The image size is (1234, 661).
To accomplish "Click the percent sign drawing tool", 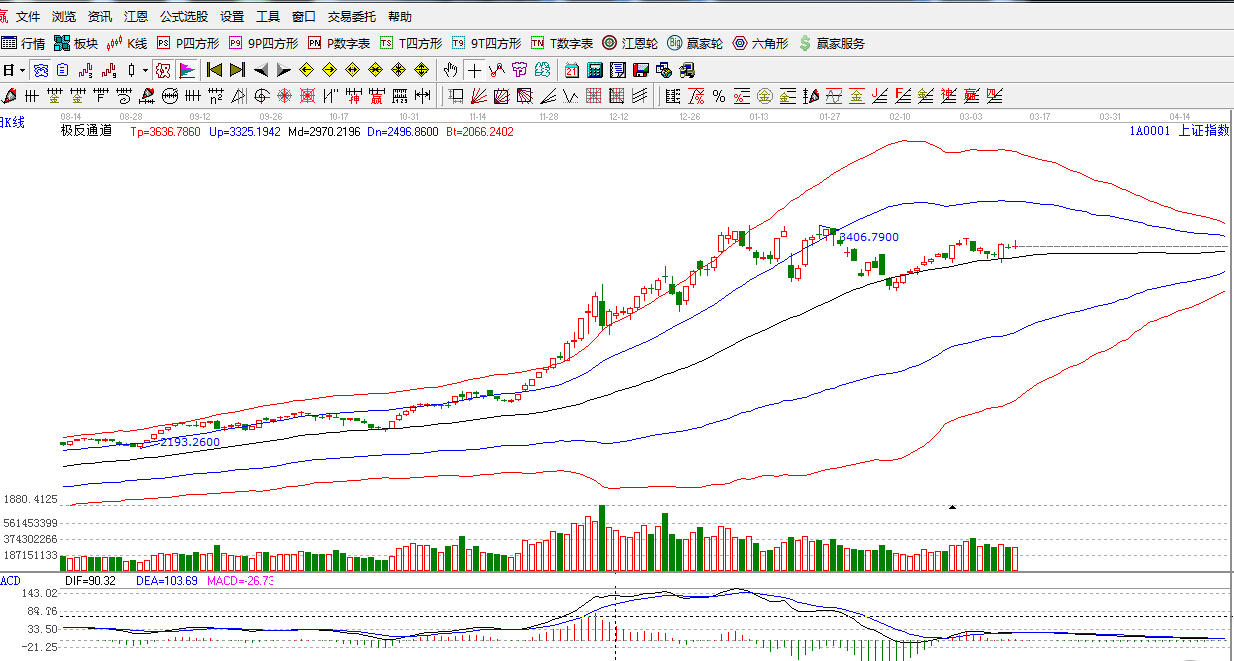I will click(718, 96).
